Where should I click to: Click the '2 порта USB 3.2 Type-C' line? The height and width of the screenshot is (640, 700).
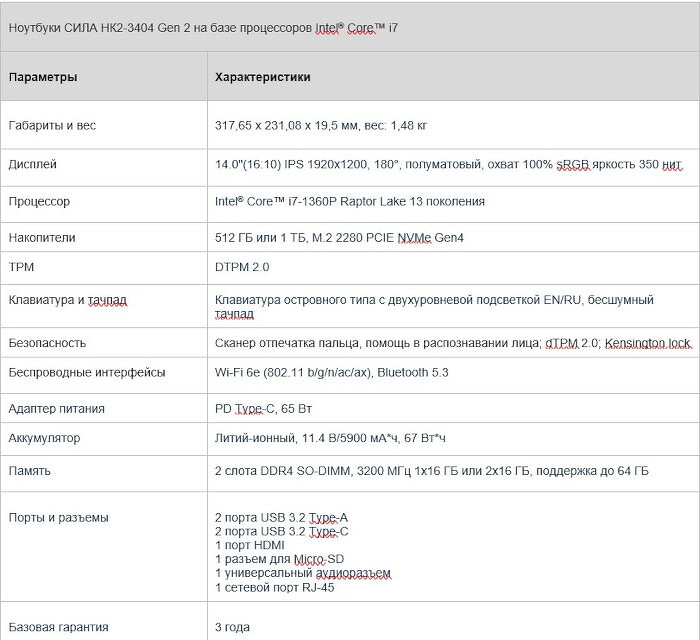(281, 532)
